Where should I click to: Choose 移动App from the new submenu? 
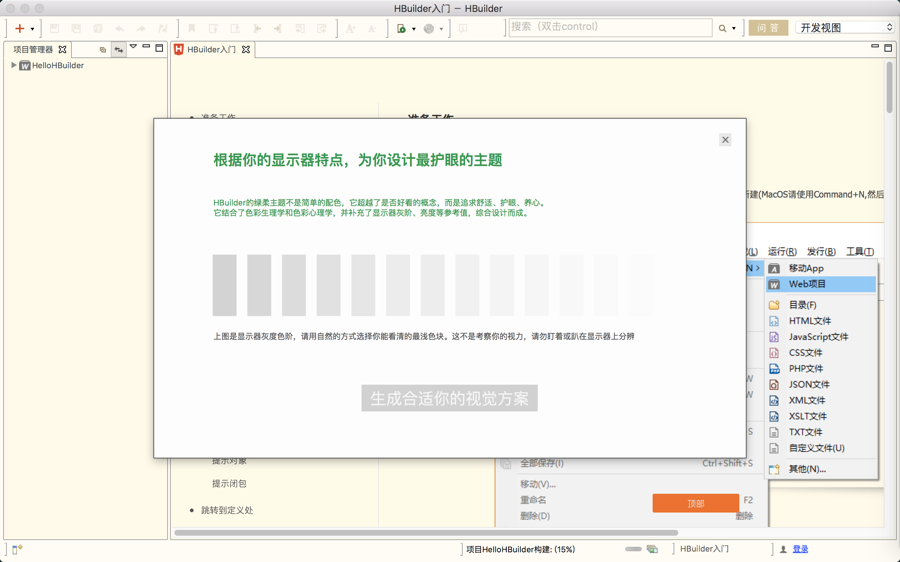point(821,268)
